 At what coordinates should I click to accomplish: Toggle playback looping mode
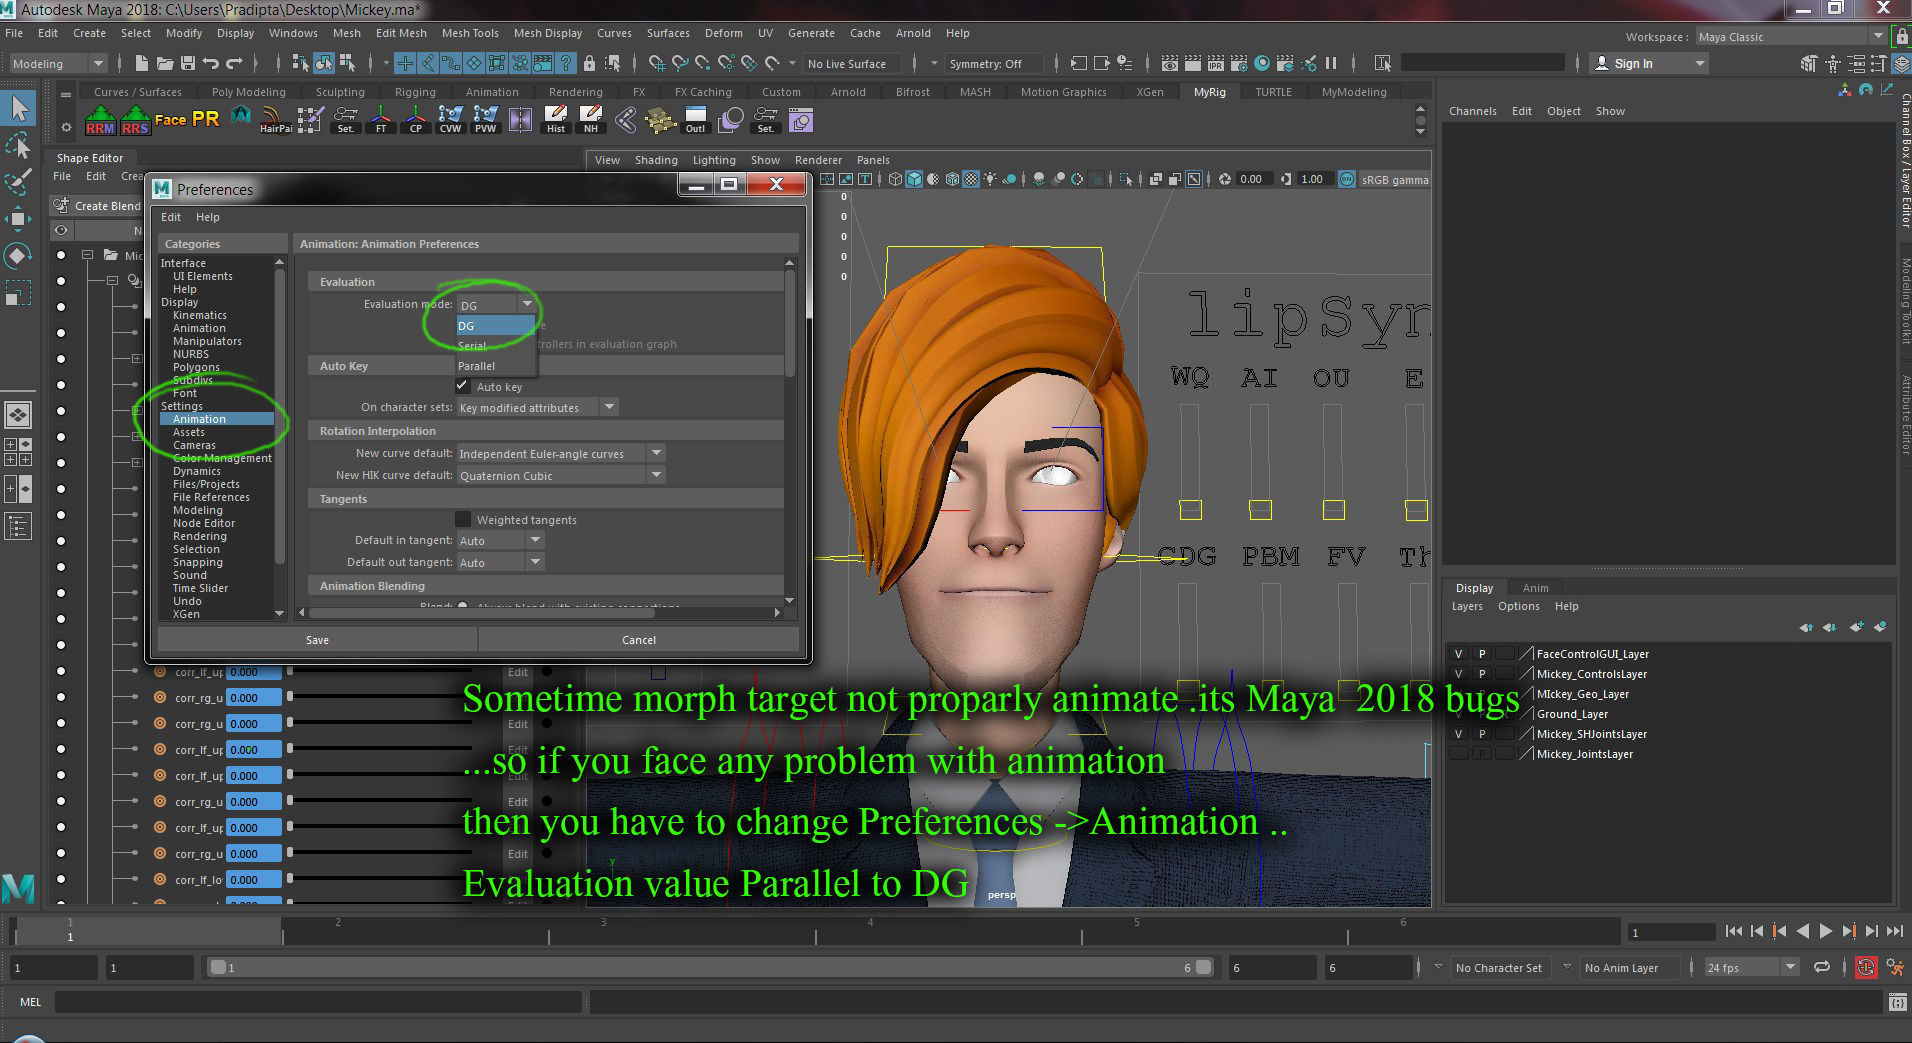(1822, 967)
